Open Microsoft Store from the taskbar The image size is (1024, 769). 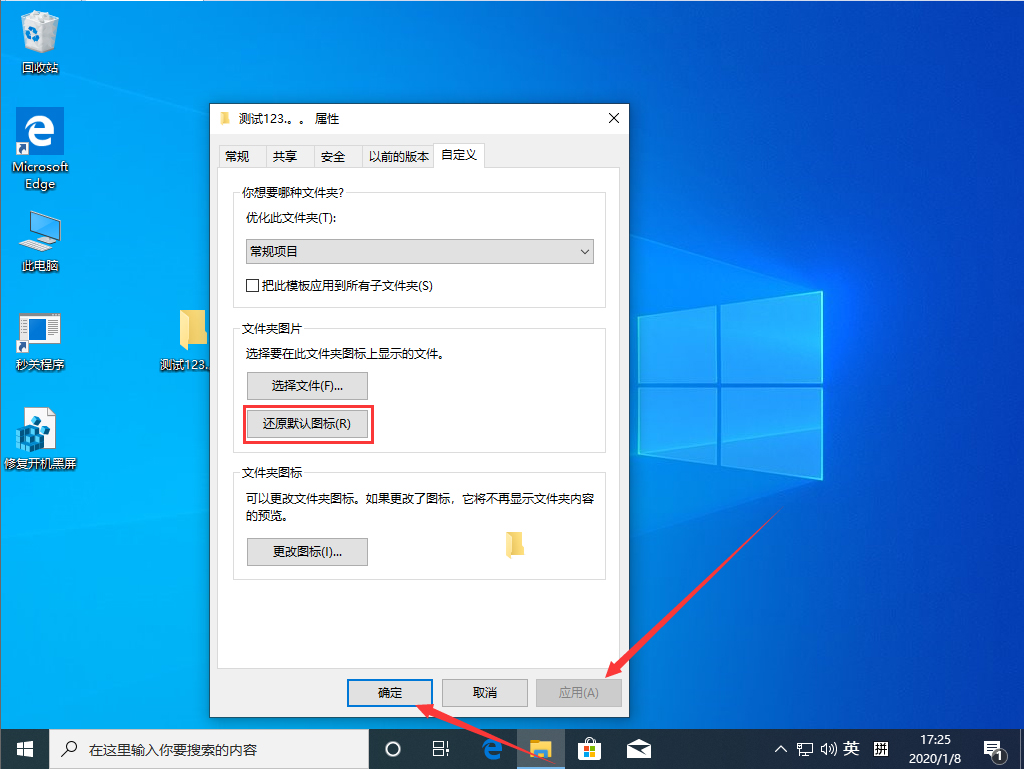589,748
